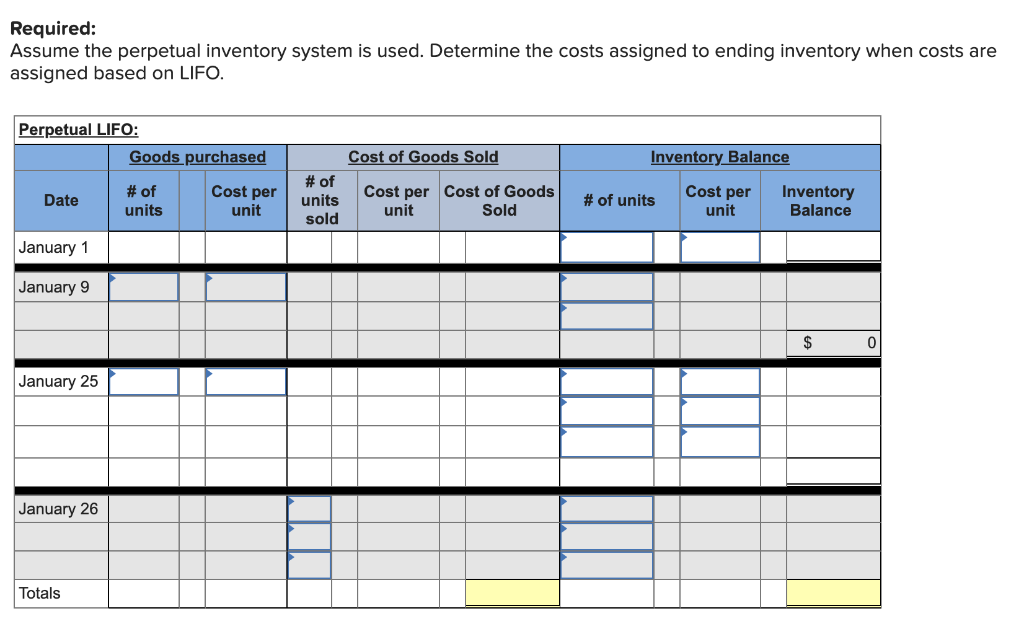Screen dimensions: 1024x642
Task: Click the Required: heading
Action: 53,28
